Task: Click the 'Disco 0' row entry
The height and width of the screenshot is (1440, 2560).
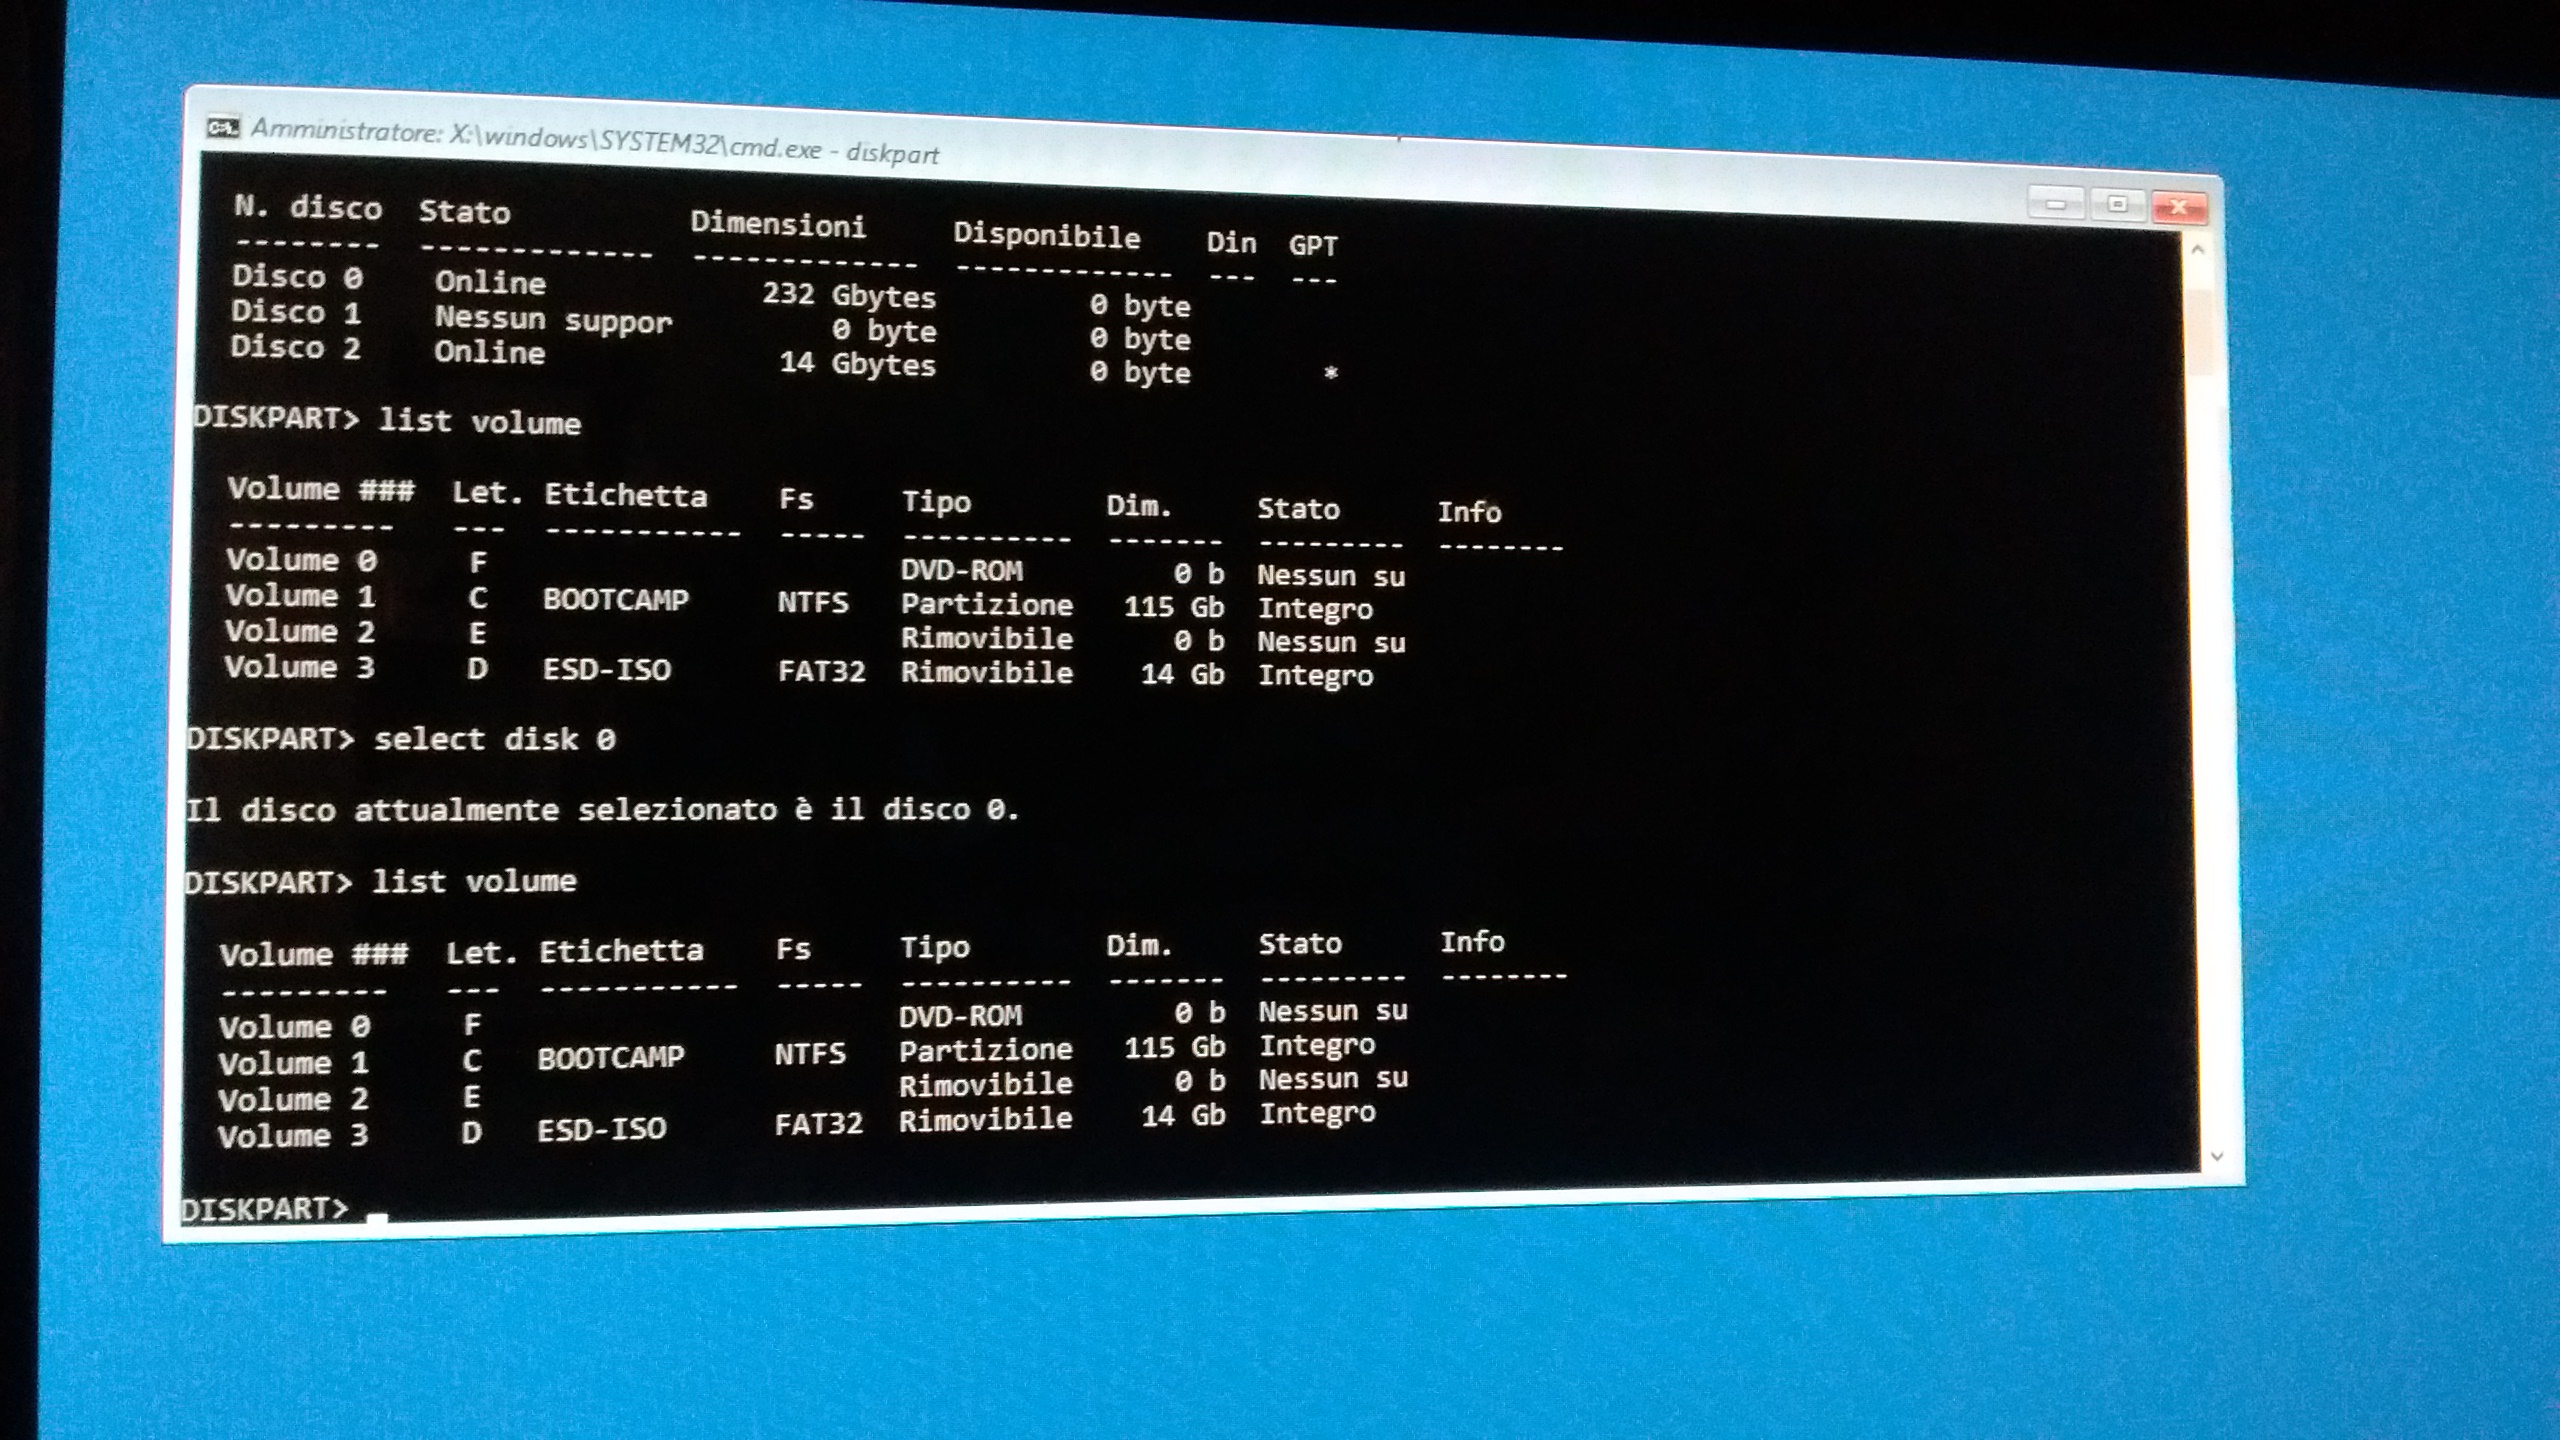Action: [297, 277]
